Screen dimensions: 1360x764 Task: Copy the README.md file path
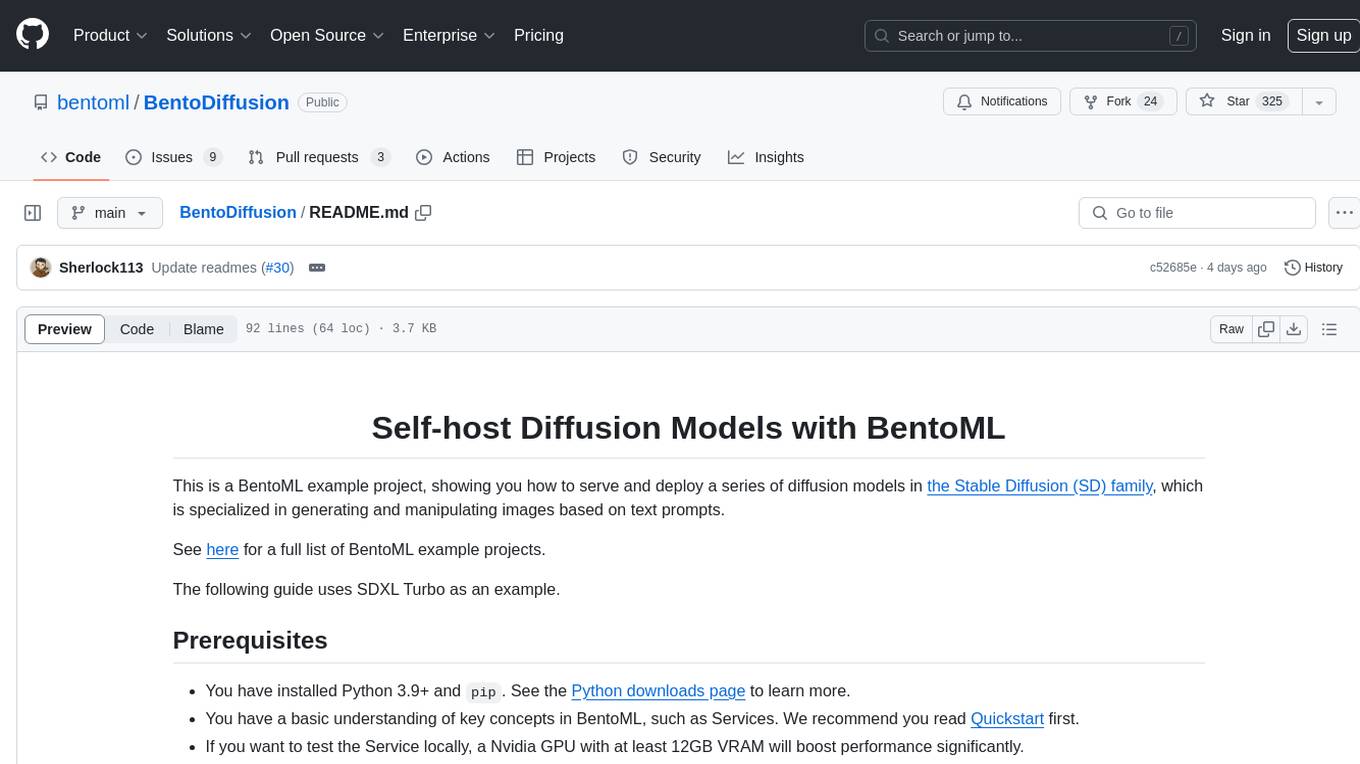423,212
